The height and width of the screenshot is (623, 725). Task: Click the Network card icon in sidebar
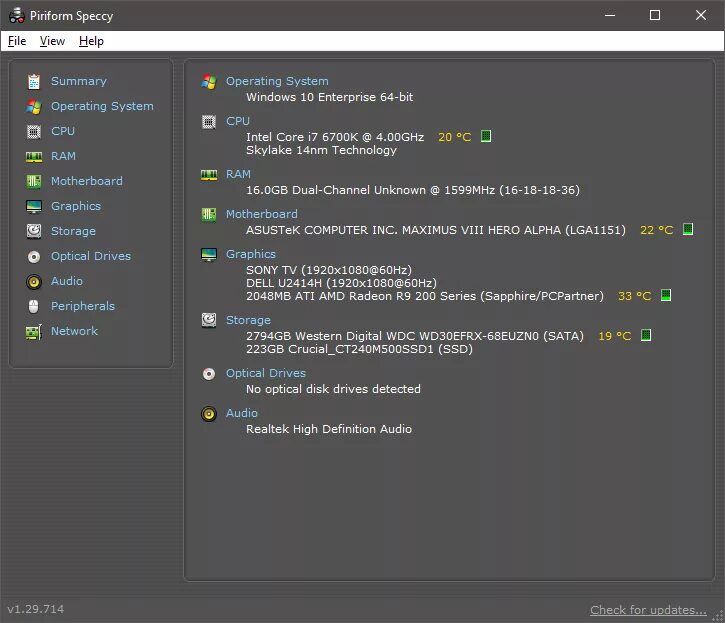tap(34, 332)
